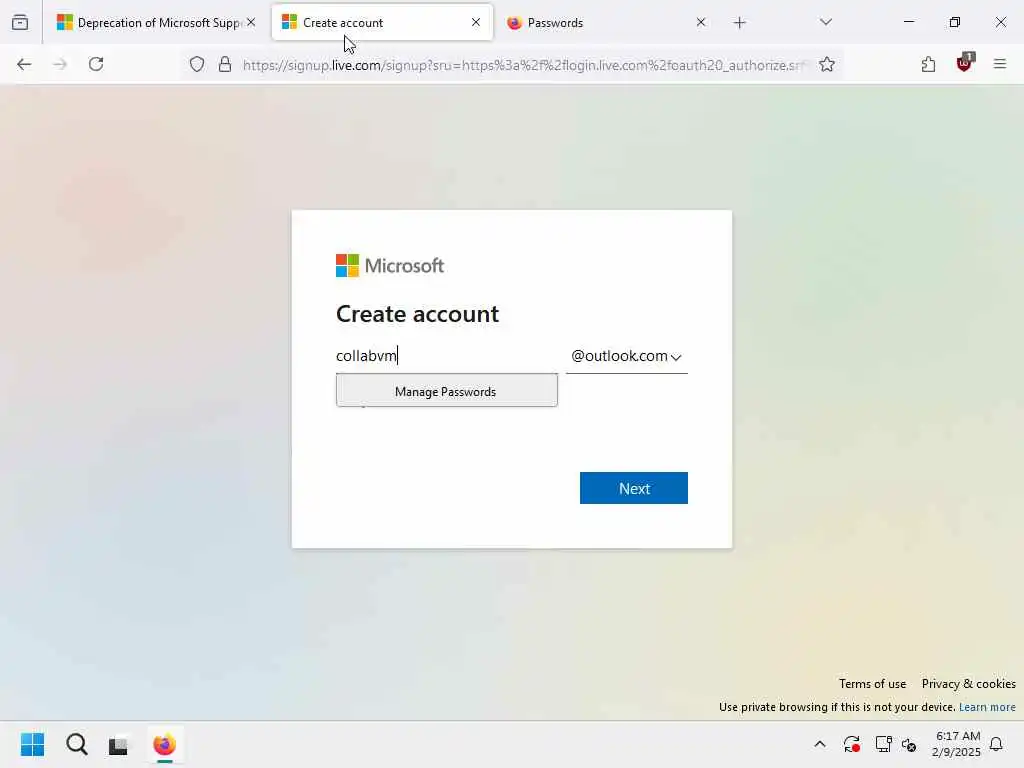Screen dimensions: 1024x768
Task: Choose Manage Passwords from autofill popup
Action: pos(447,391)
